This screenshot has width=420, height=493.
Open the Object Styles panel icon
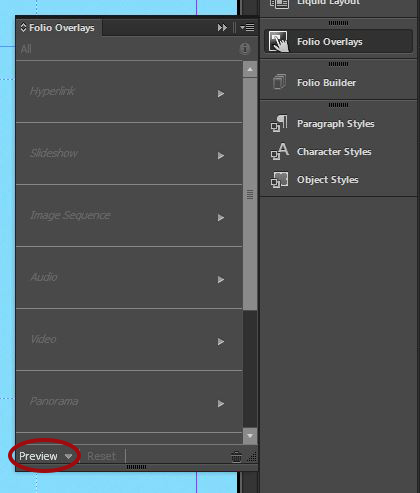279,180
